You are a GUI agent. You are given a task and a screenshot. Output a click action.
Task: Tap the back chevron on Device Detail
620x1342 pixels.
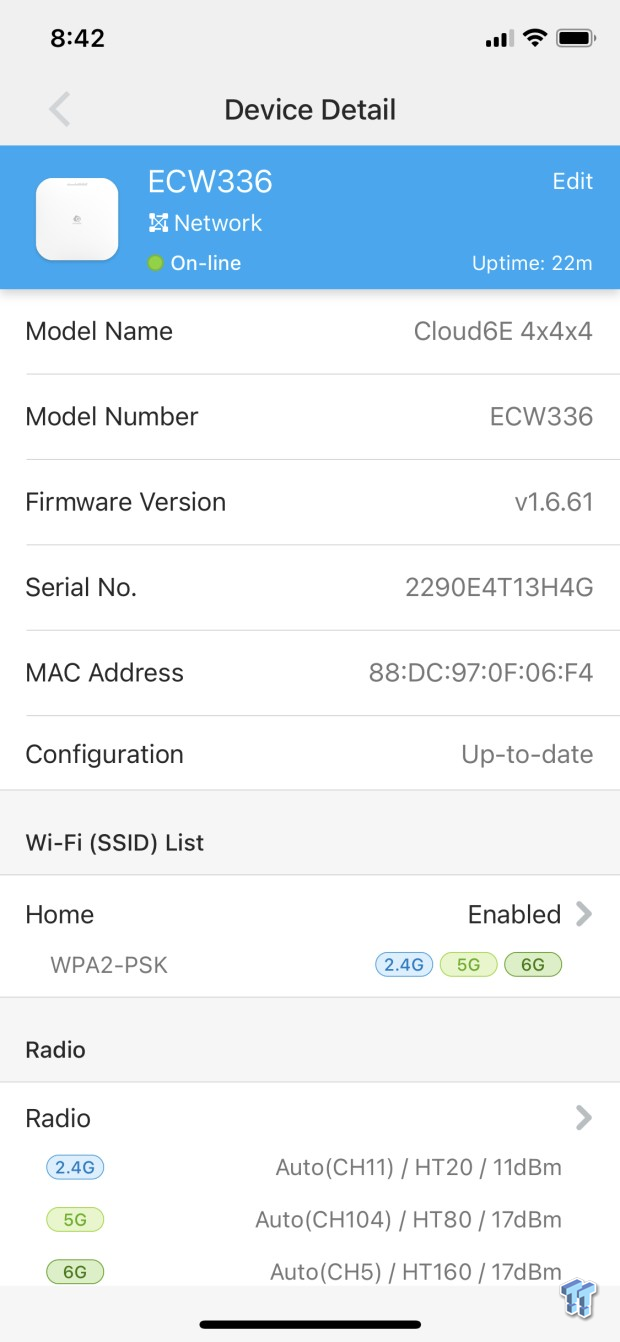tap(59, 108)
